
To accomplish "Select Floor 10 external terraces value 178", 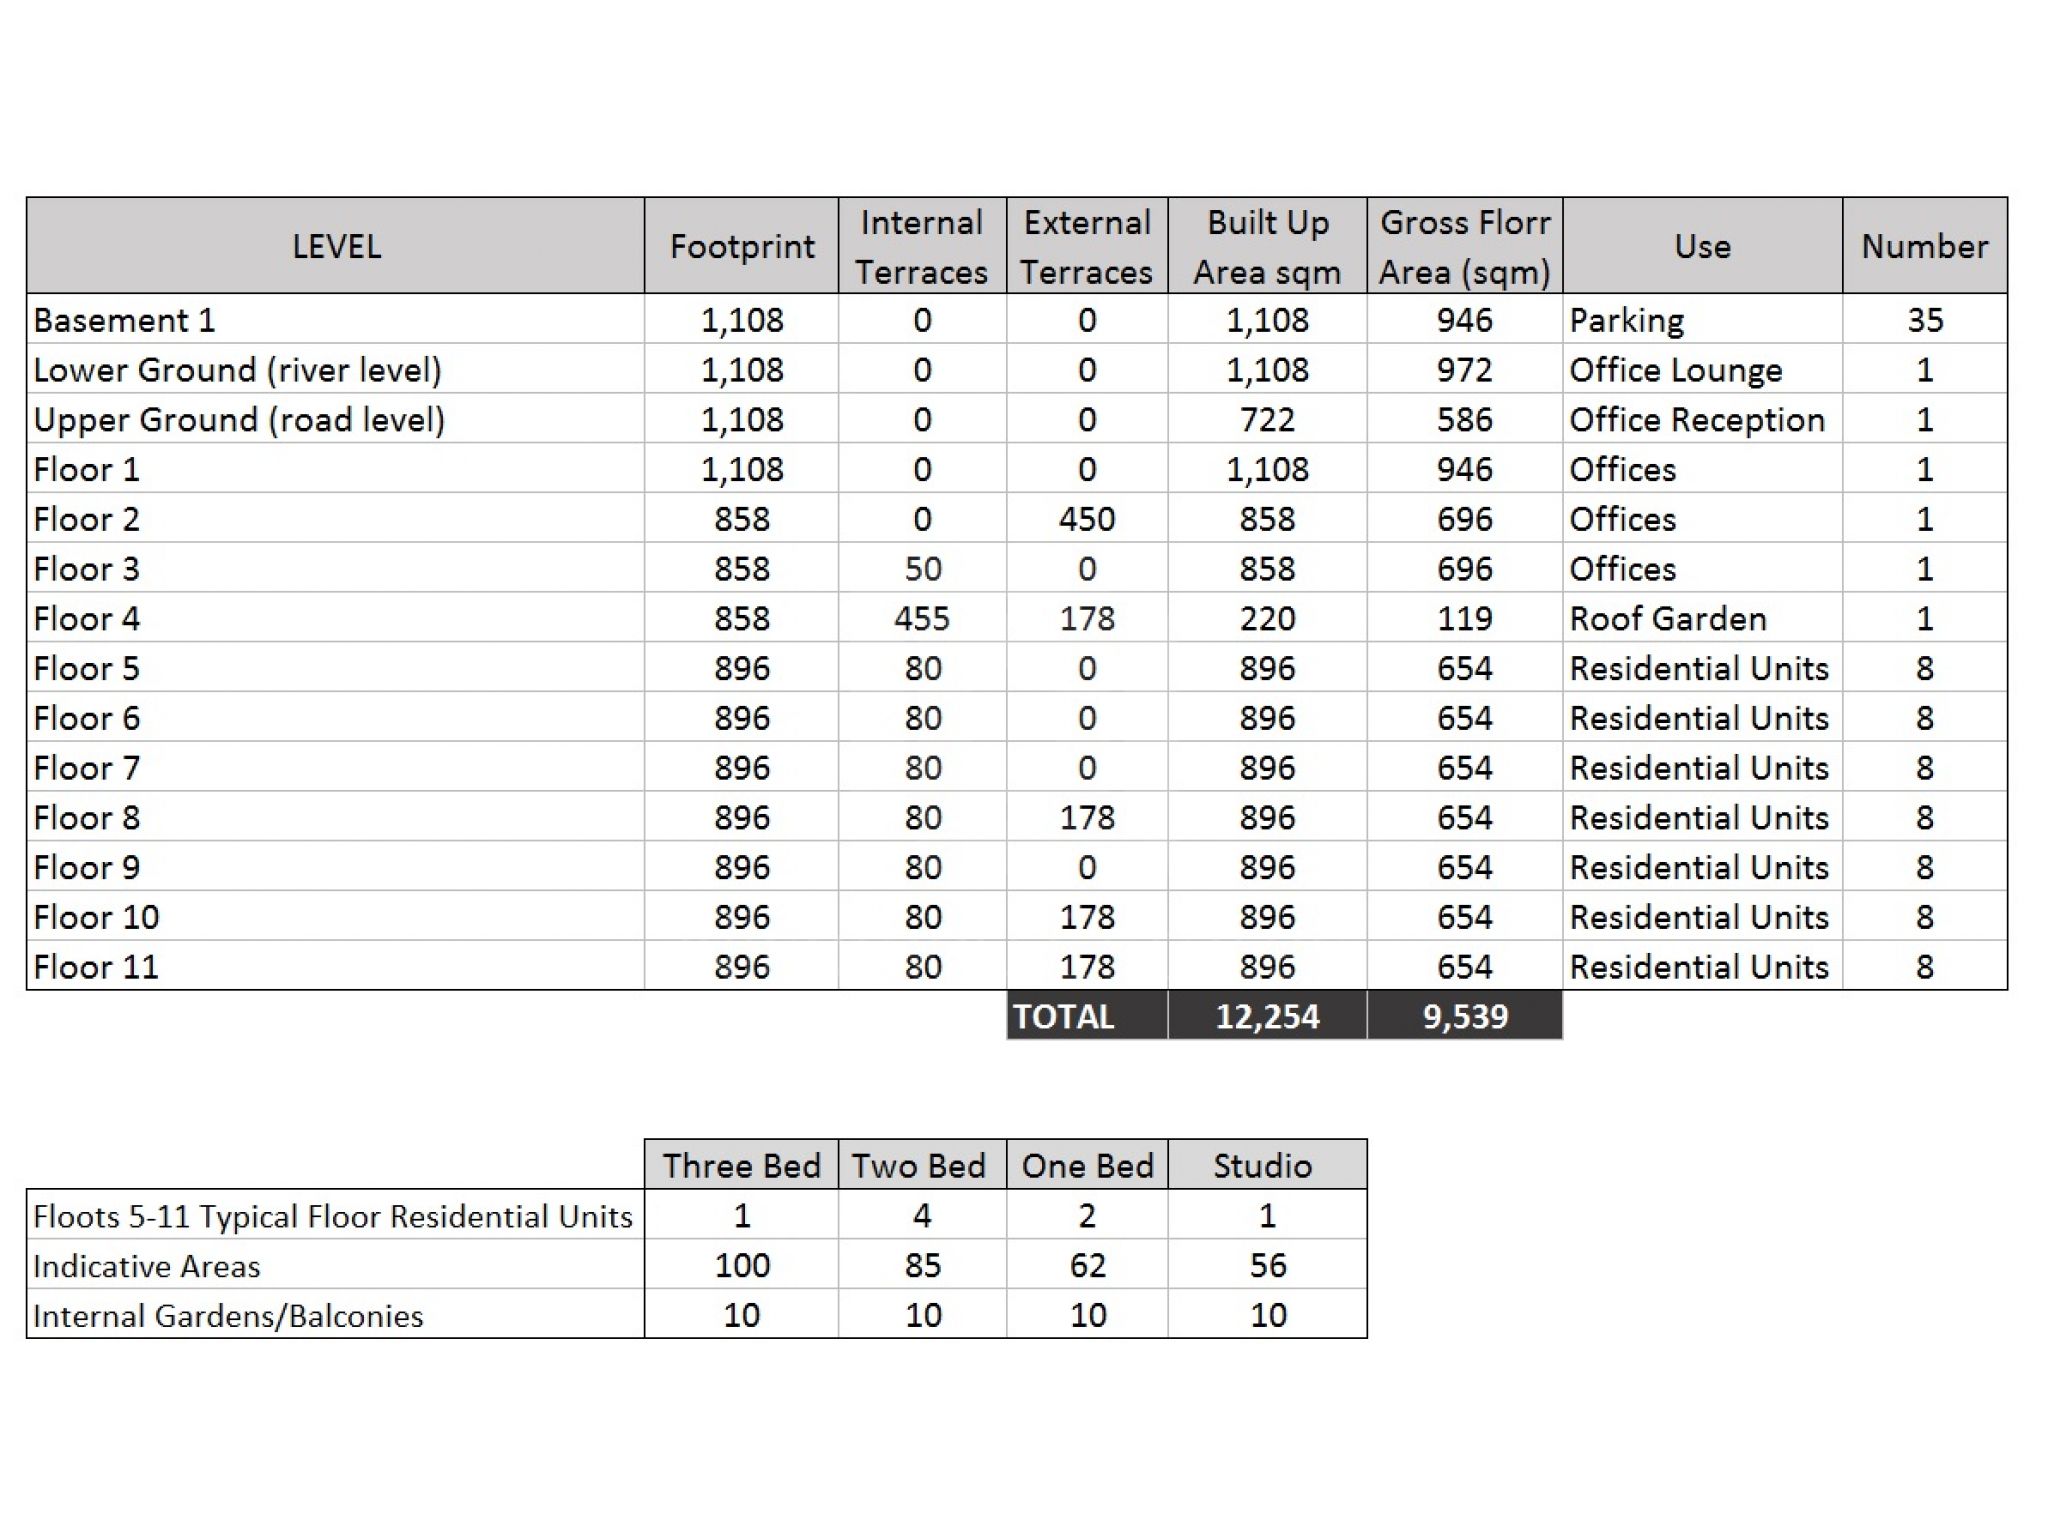I will tap(1087, 917).
